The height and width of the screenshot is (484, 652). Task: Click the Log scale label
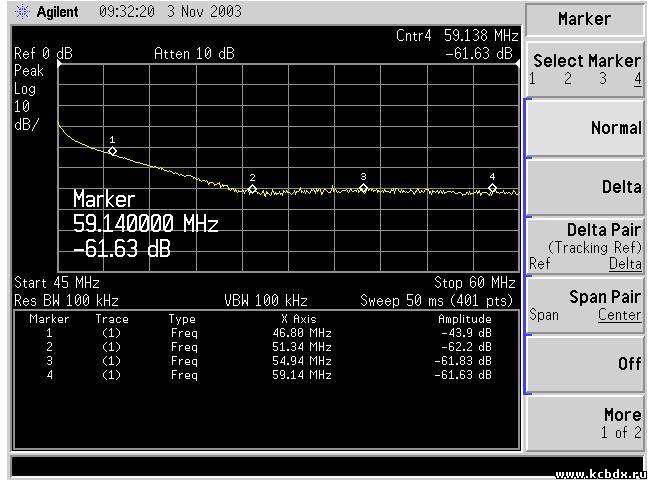coord(25,89)
